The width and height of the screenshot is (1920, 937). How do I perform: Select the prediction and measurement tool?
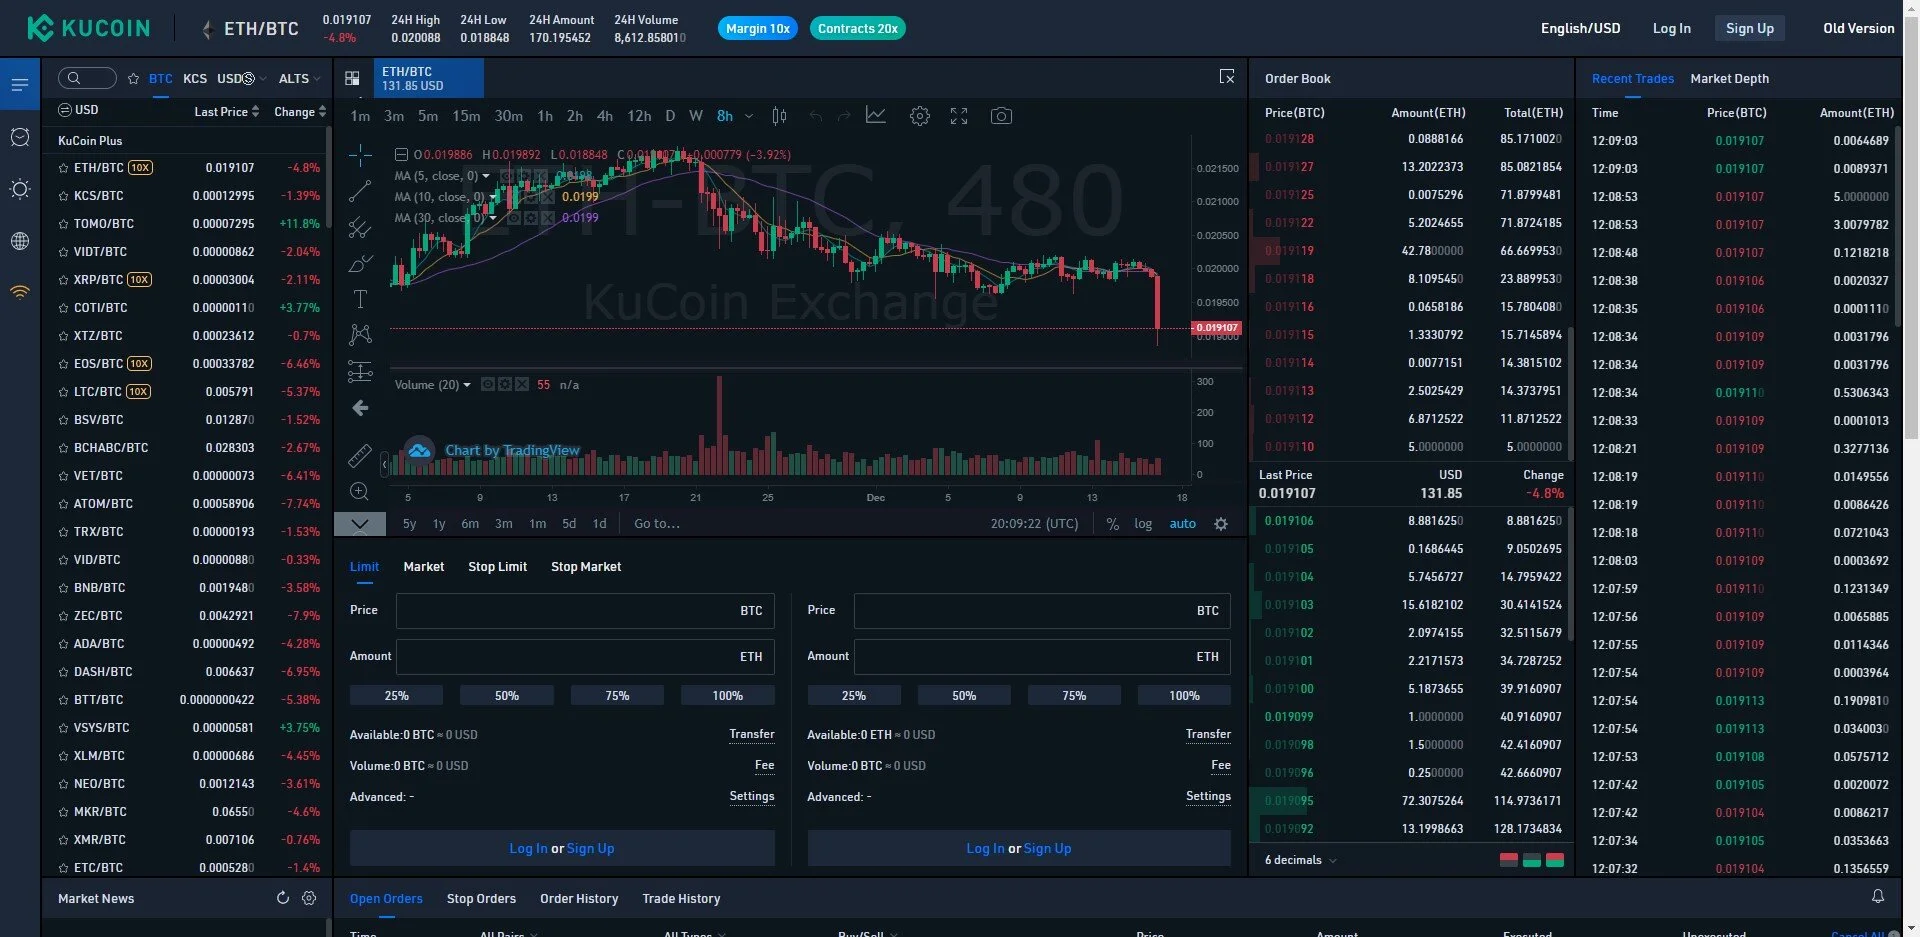(x=360, y=371)
